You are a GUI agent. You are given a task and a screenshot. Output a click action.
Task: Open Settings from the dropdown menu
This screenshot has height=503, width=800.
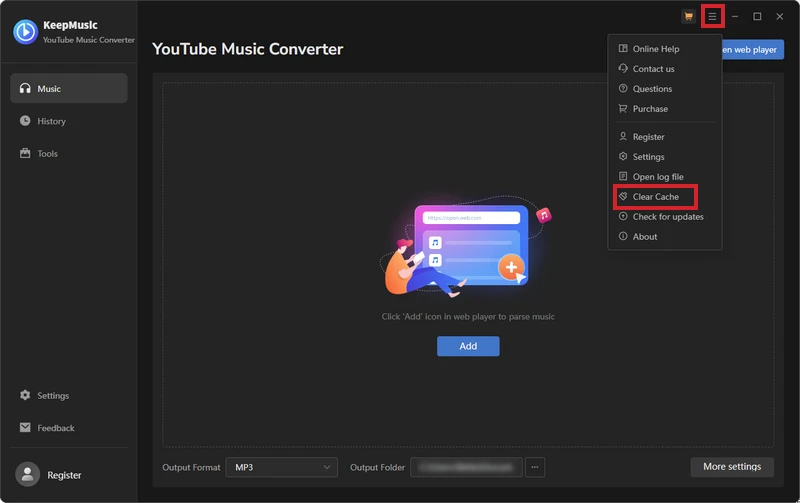(664, 157)
